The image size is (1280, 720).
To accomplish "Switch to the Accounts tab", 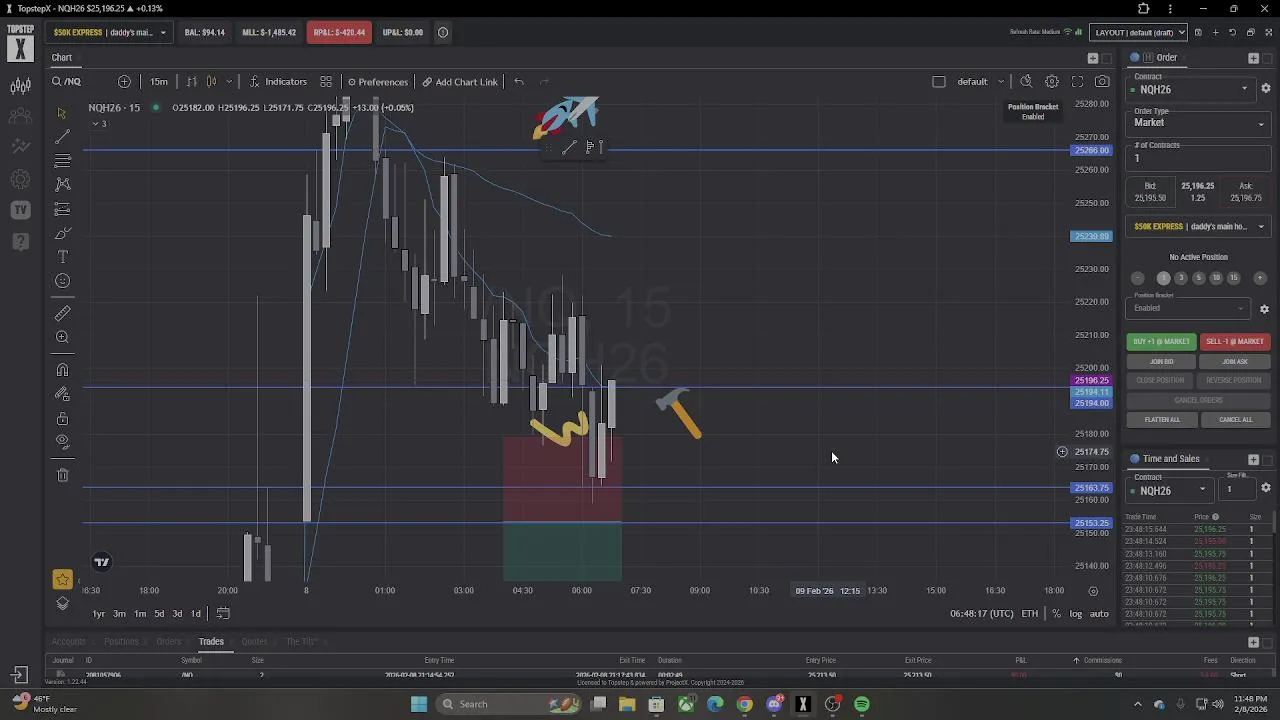I will point(68,641).
